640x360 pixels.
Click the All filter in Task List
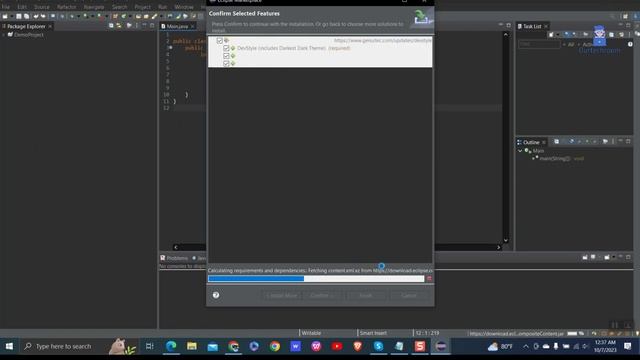tap(571, 44)
